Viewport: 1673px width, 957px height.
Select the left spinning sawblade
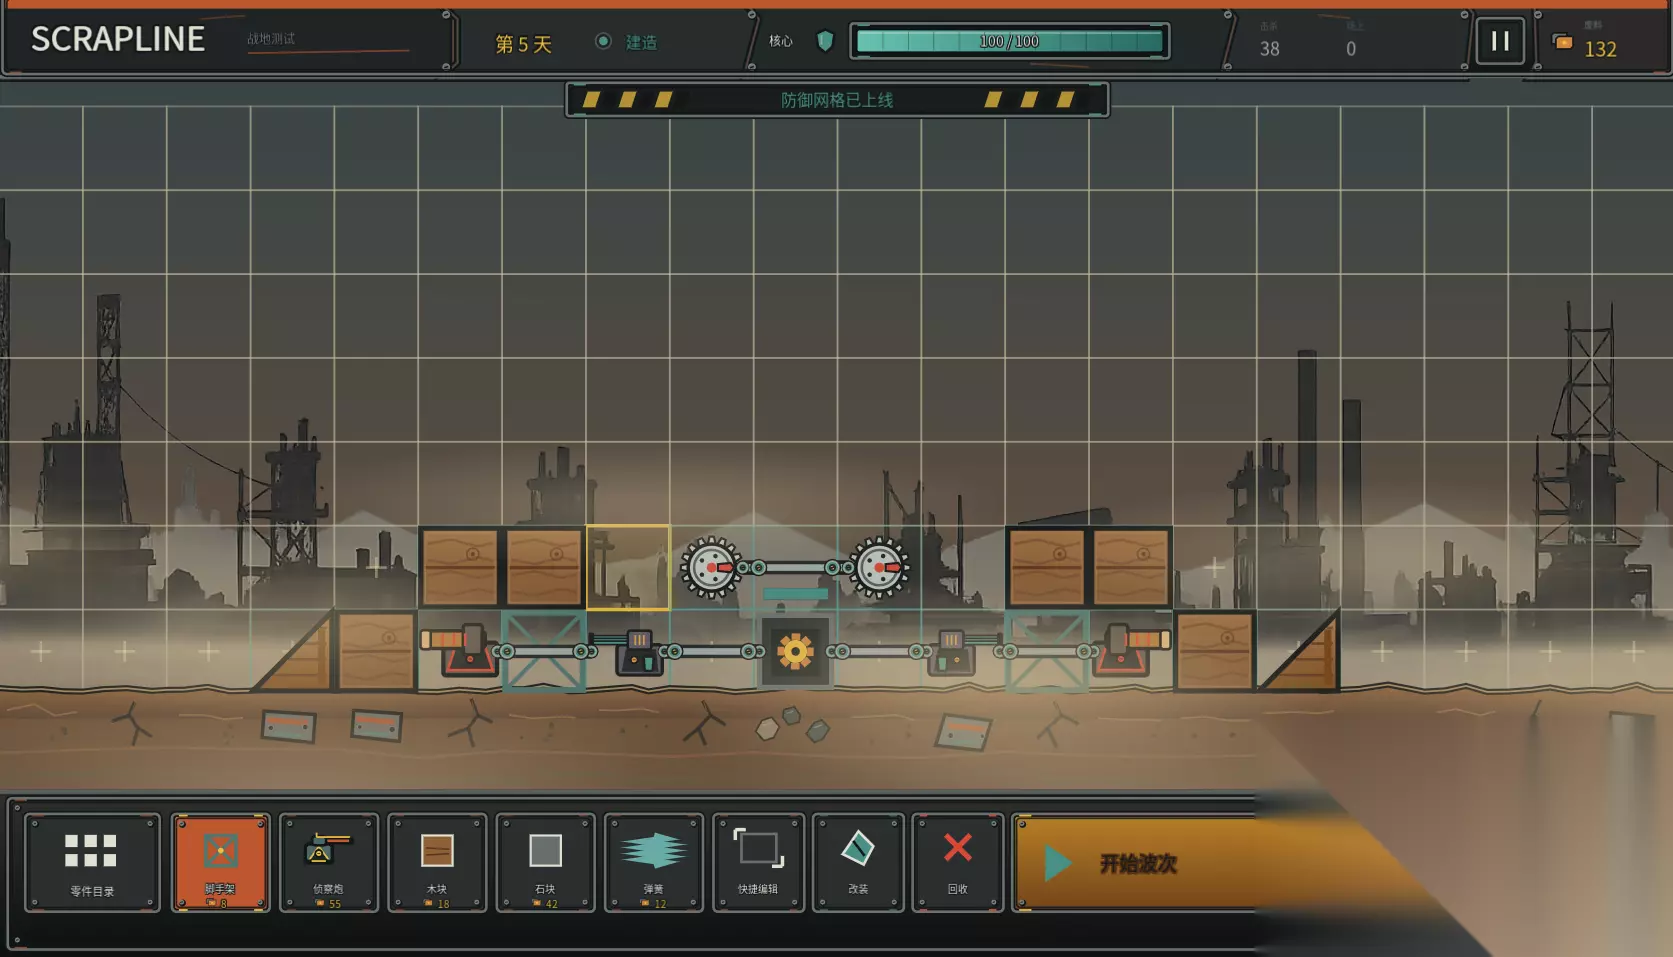coord(711,567)
